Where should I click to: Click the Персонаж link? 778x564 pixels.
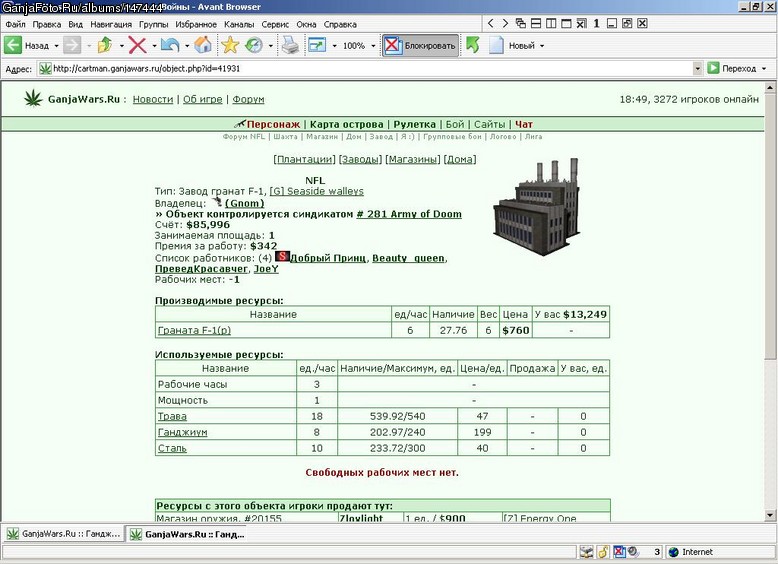pos(273,125)
